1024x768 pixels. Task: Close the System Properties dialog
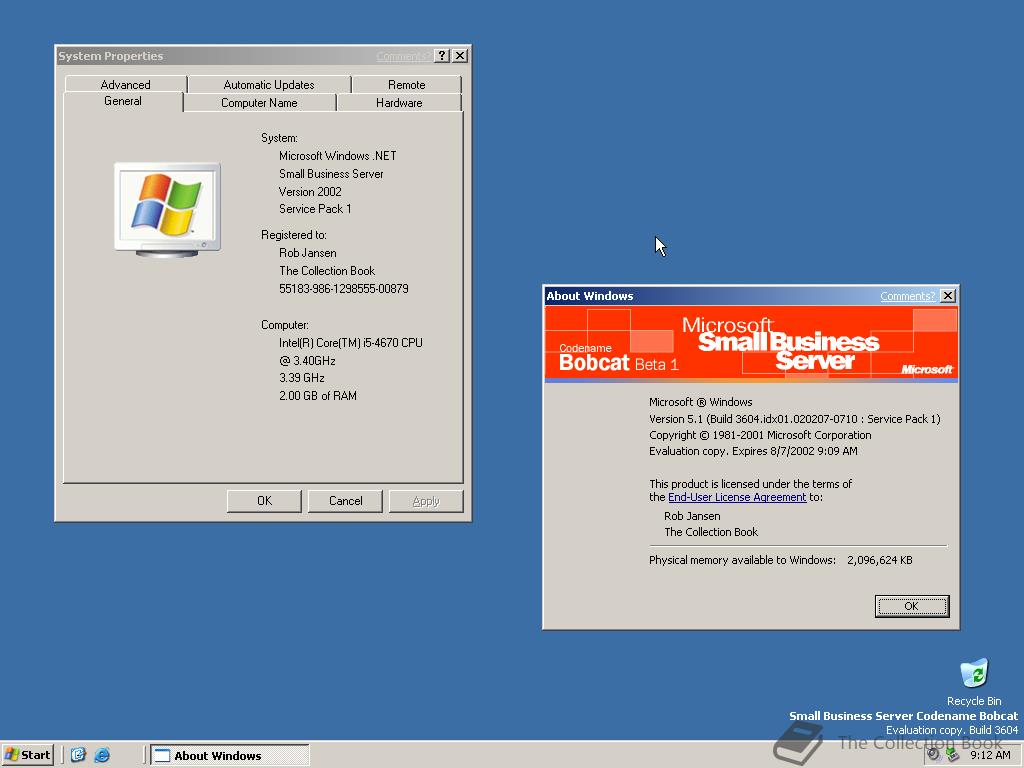[460, 56]
